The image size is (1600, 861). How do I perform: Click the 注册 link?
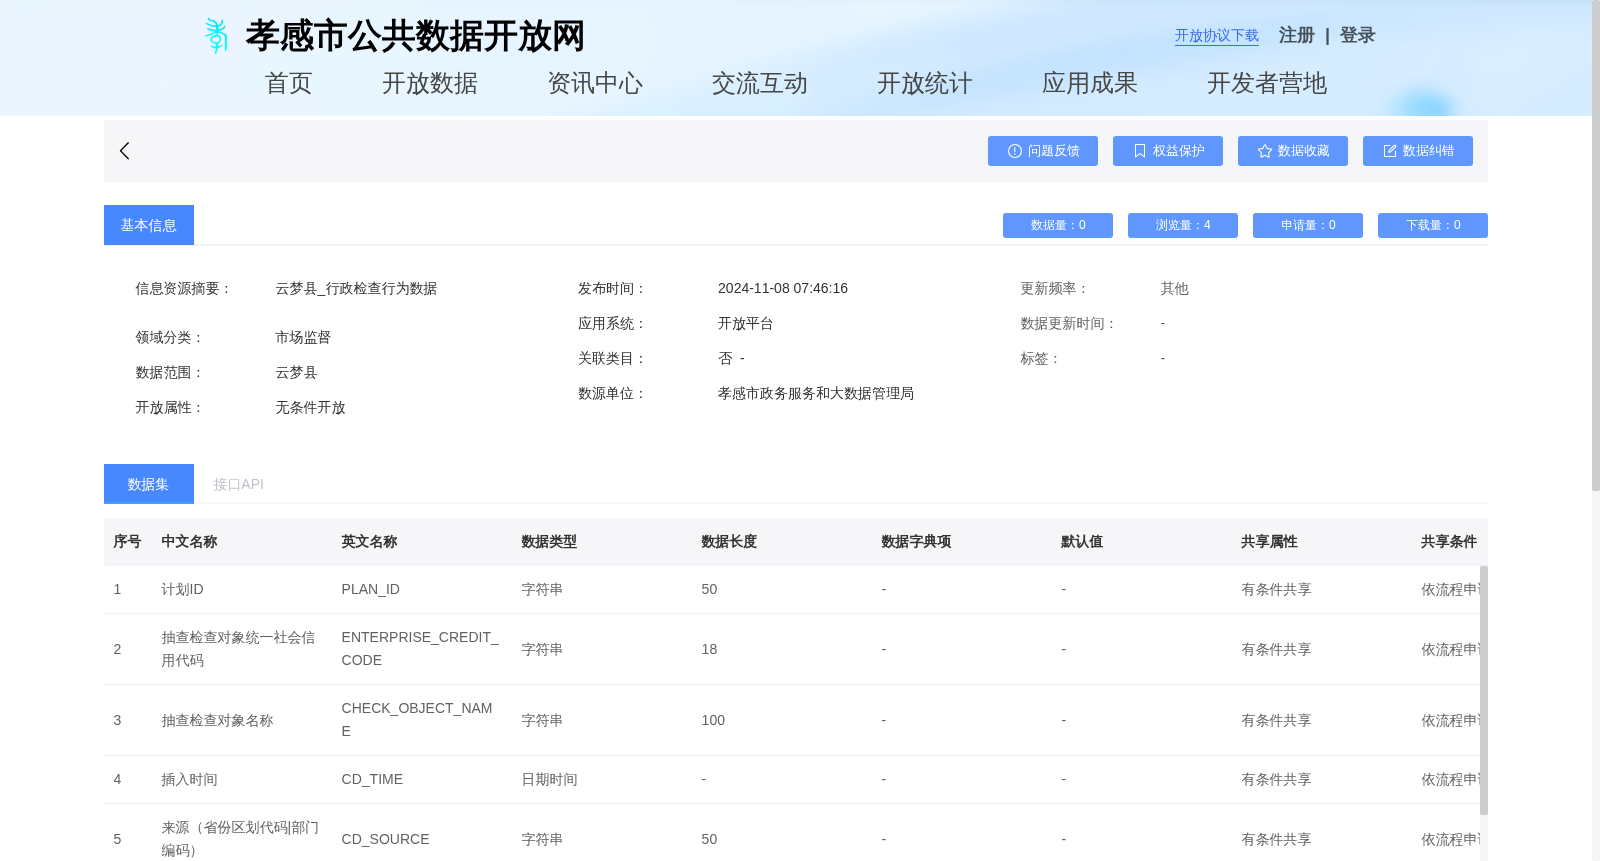click(x=1297, y=35)
